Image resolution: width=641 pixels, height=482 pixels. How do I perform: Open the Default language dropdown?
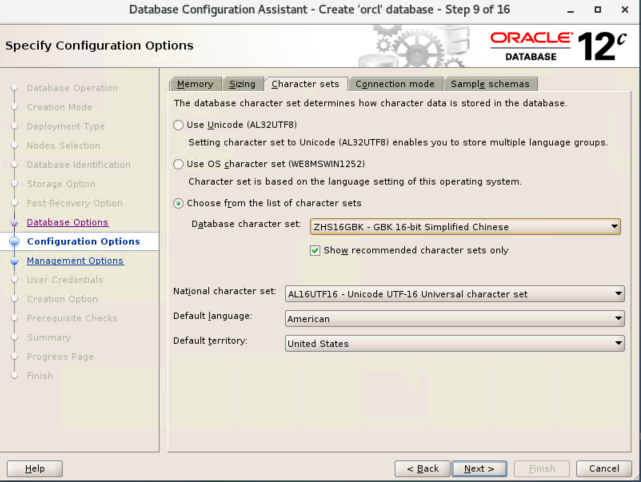click(x=455, y=318)
